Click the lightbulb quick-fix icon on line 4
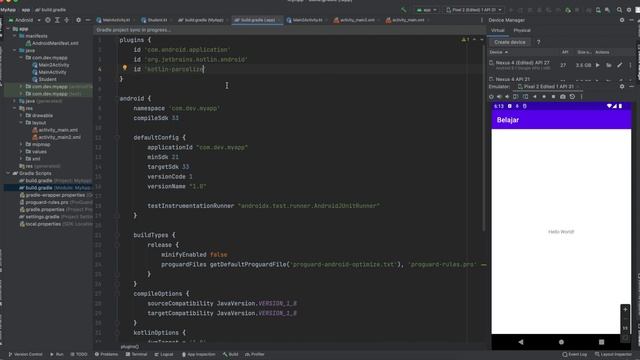Screen dimensions: 640x360 (x=125, y=68)
